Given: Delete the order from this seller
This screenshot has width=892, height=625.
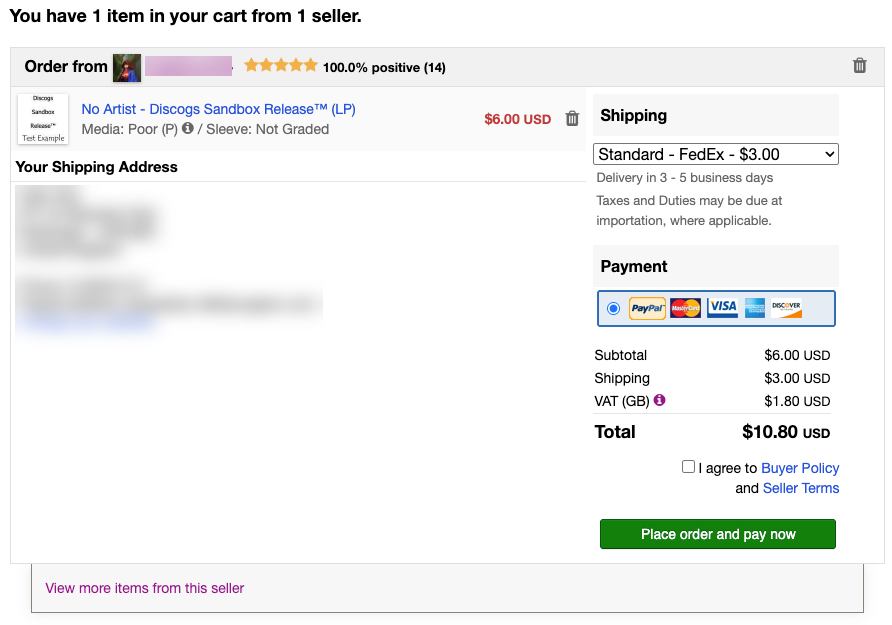Looking at the screenshot, I should (859, 64).
